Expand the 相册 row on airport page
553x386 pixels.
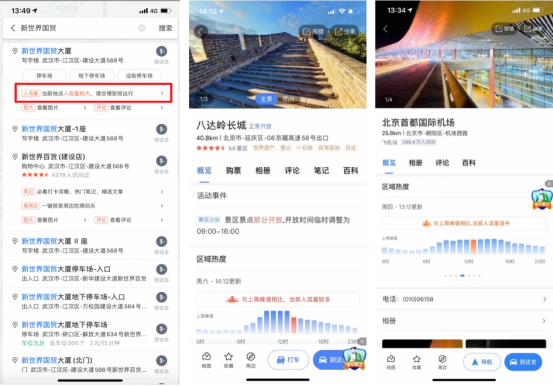point(464,321)
